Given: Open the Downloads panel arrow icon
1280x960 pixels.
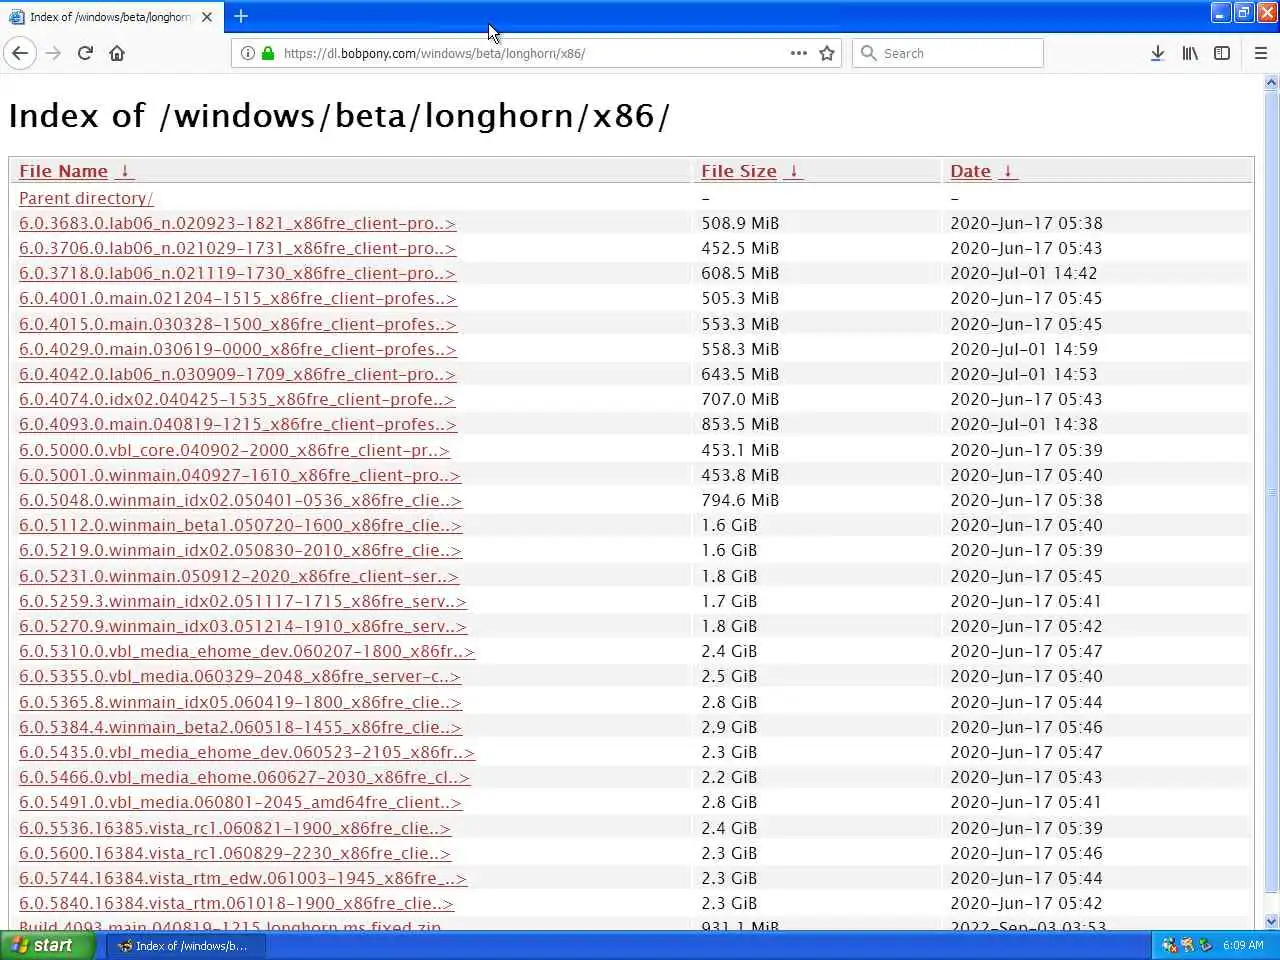Looking at the screenshot, I should coord(1157,53).
